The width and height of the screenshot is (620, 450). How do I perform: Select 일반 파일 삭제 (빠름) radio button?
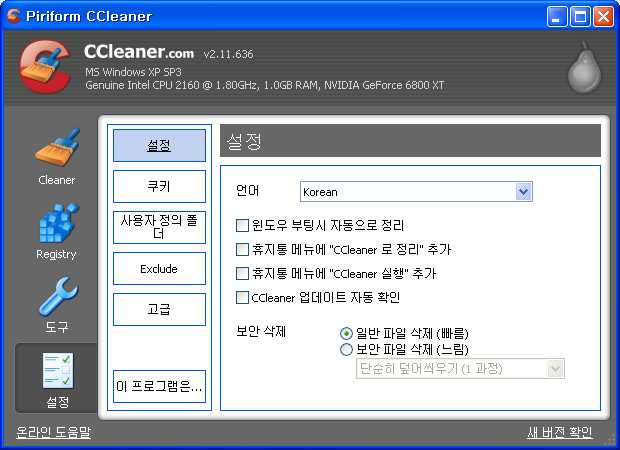click(x=346, y=333)
